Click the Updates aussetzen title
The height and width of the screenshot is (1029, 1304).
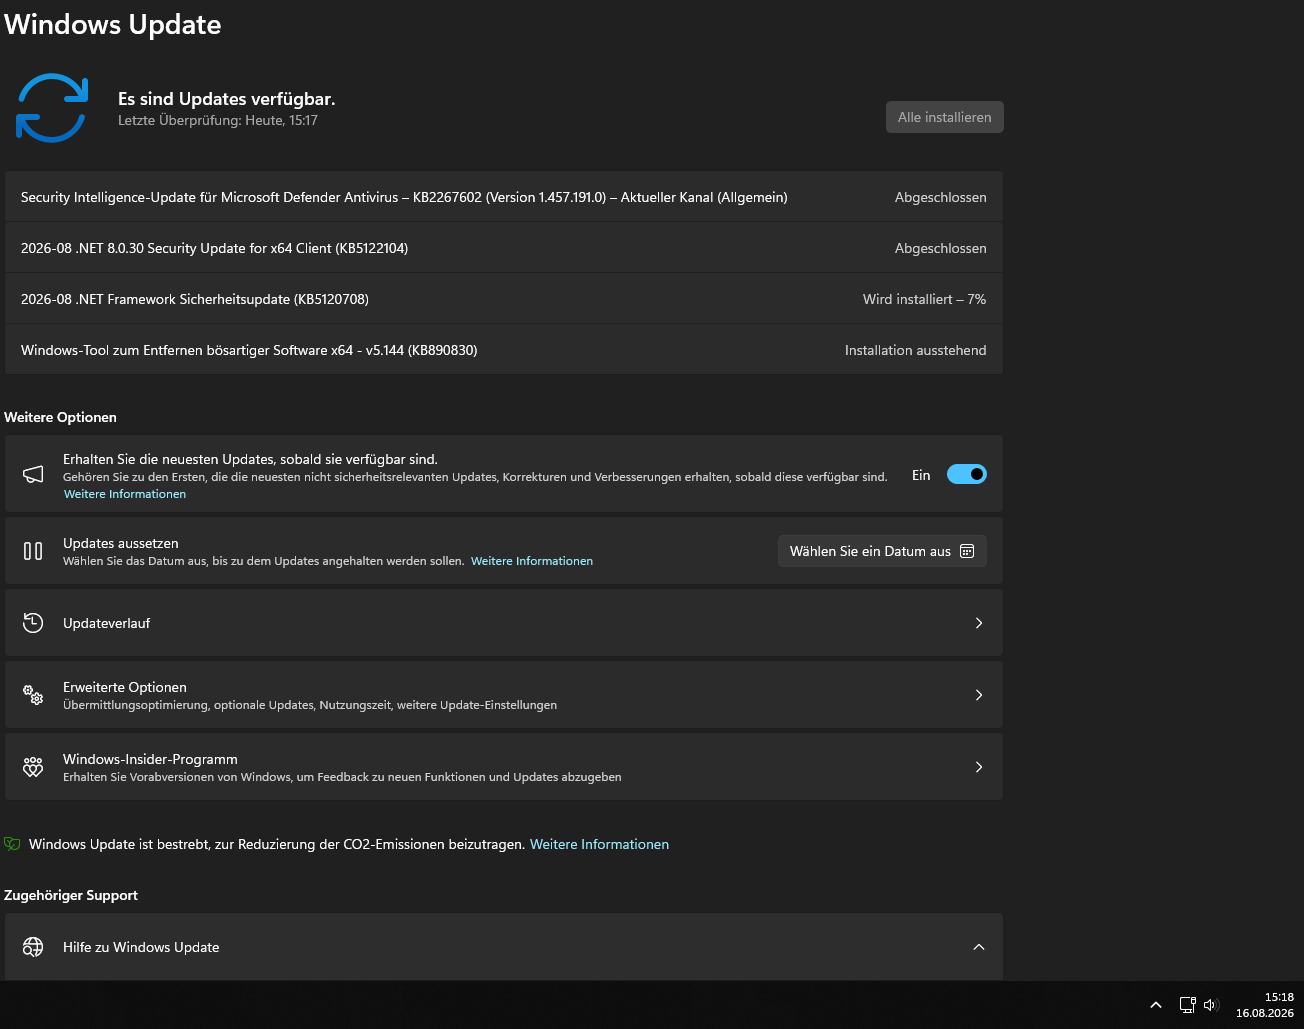click(x=121, y=543)
